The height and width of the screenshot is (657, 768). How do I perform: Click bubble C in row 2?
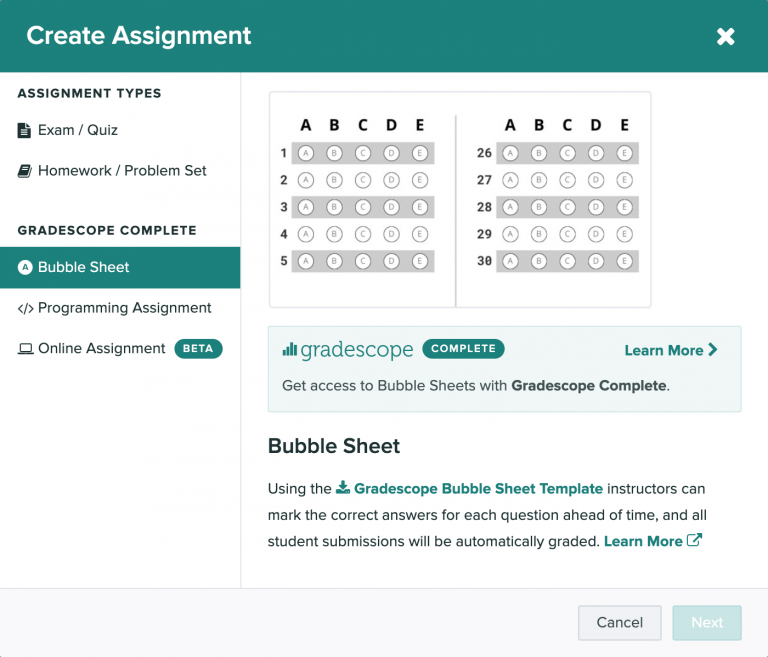coord(363,180)
